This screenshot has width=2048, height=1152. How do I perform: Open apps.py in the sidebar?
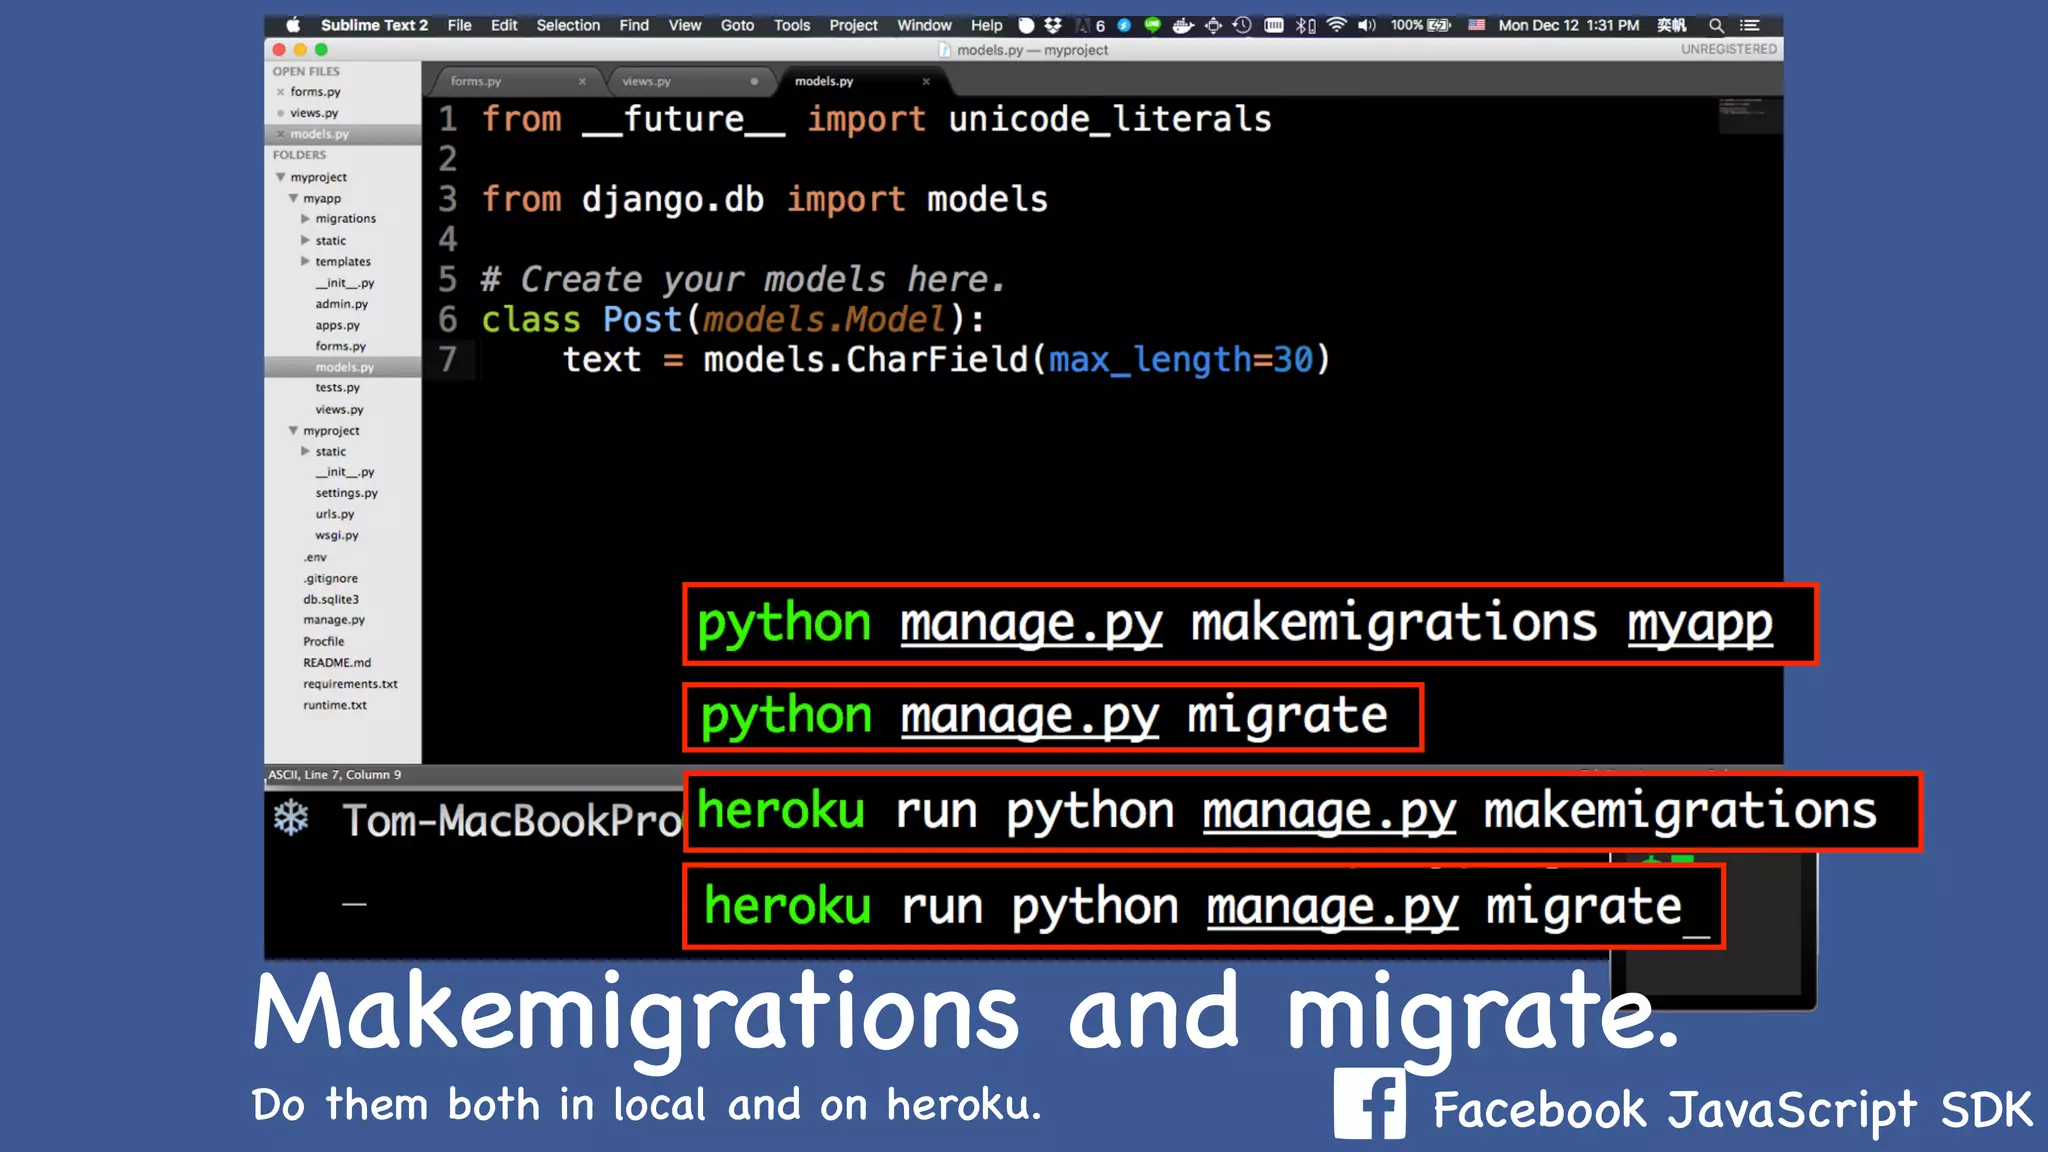click(338, 325)
